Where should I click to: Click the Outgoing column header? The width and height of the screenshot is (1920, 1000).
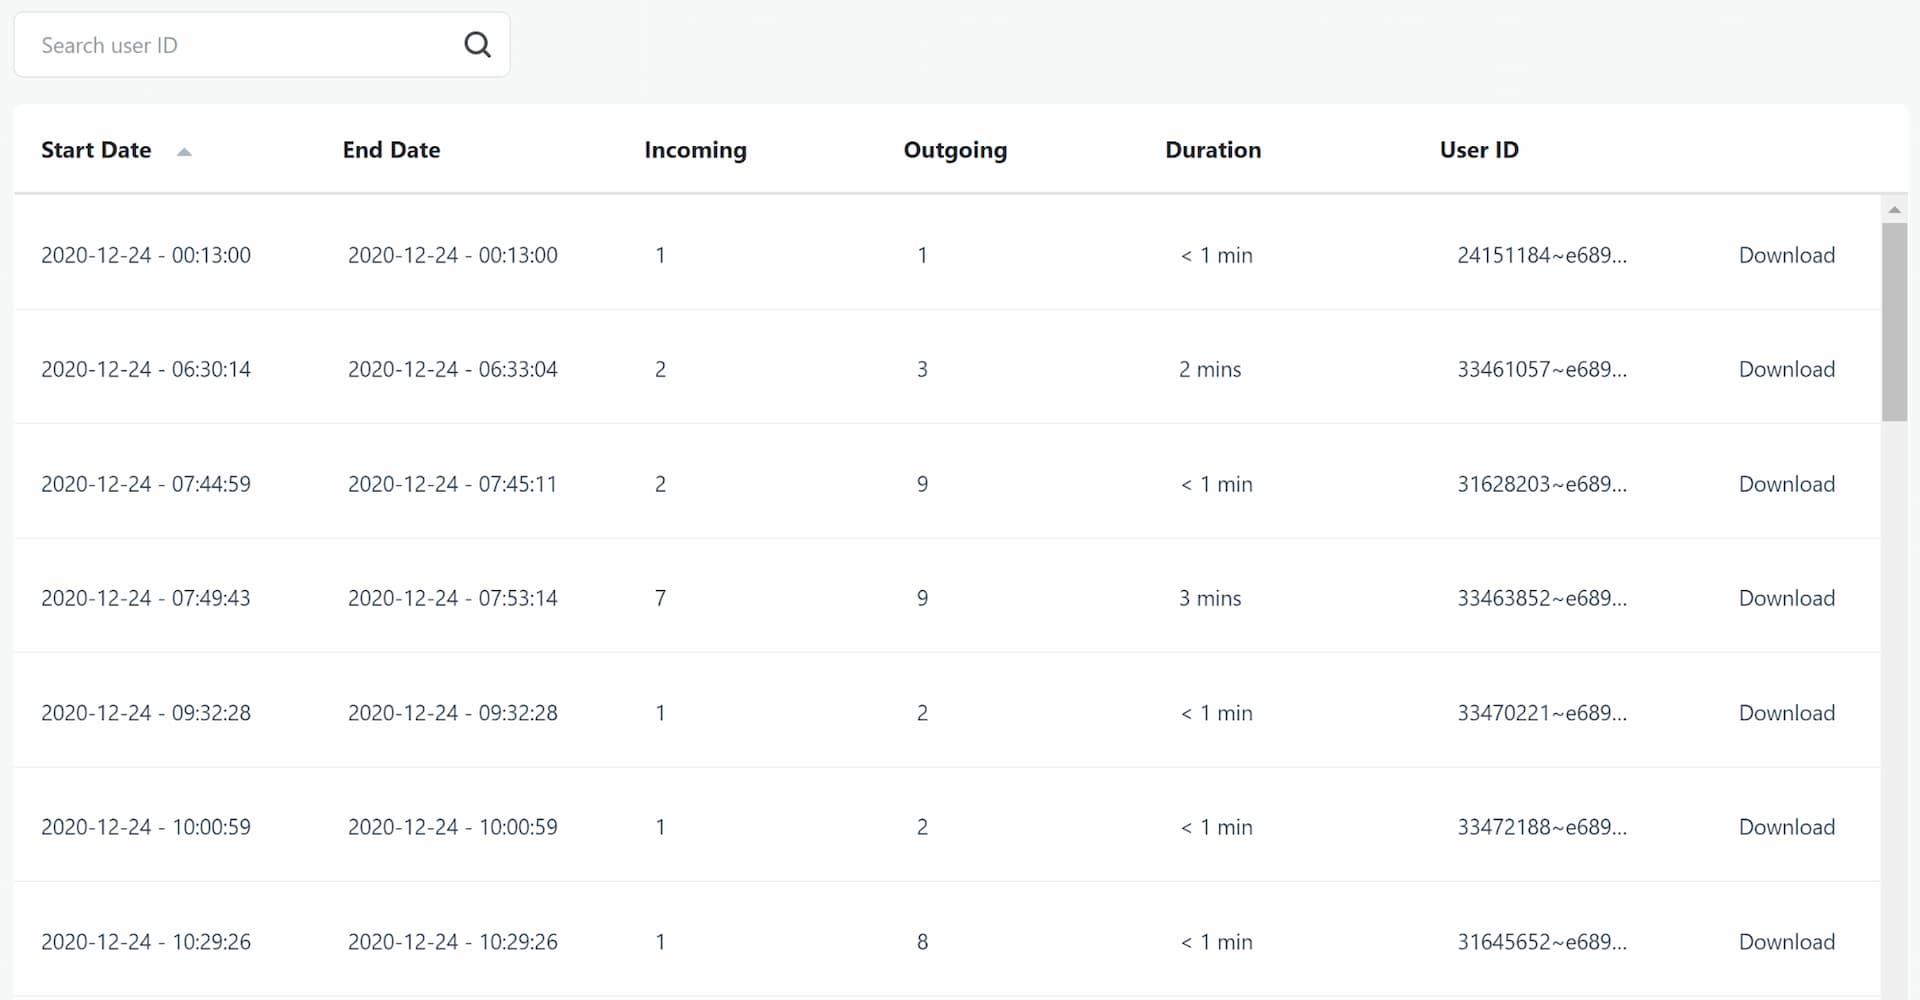(955, 150)
